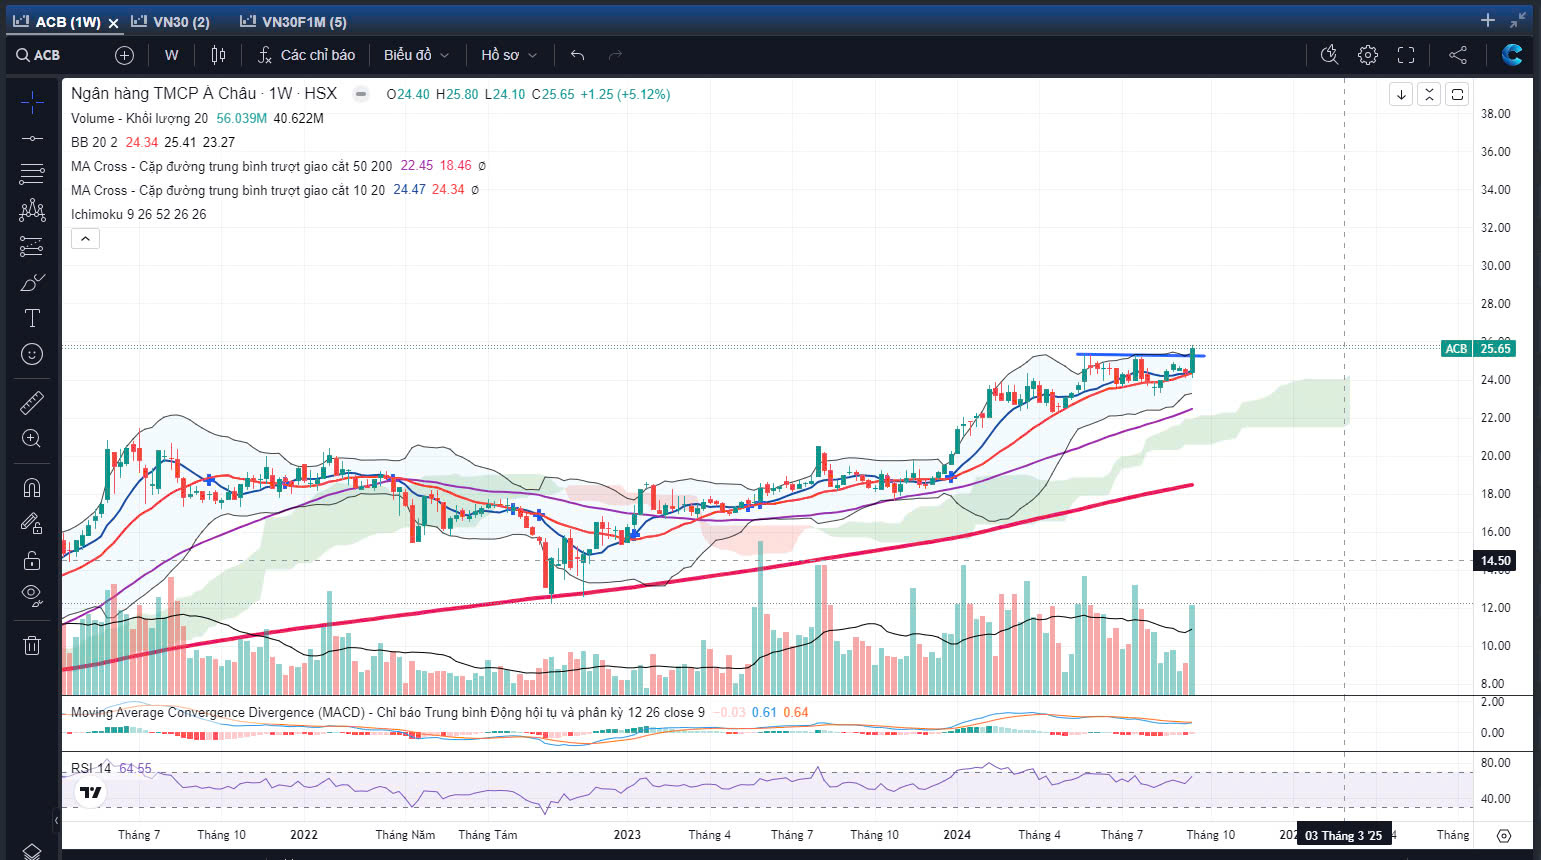
Task: Click the Ichimoku 9 26 52 26 26 legend
Action: pos(138,214)
